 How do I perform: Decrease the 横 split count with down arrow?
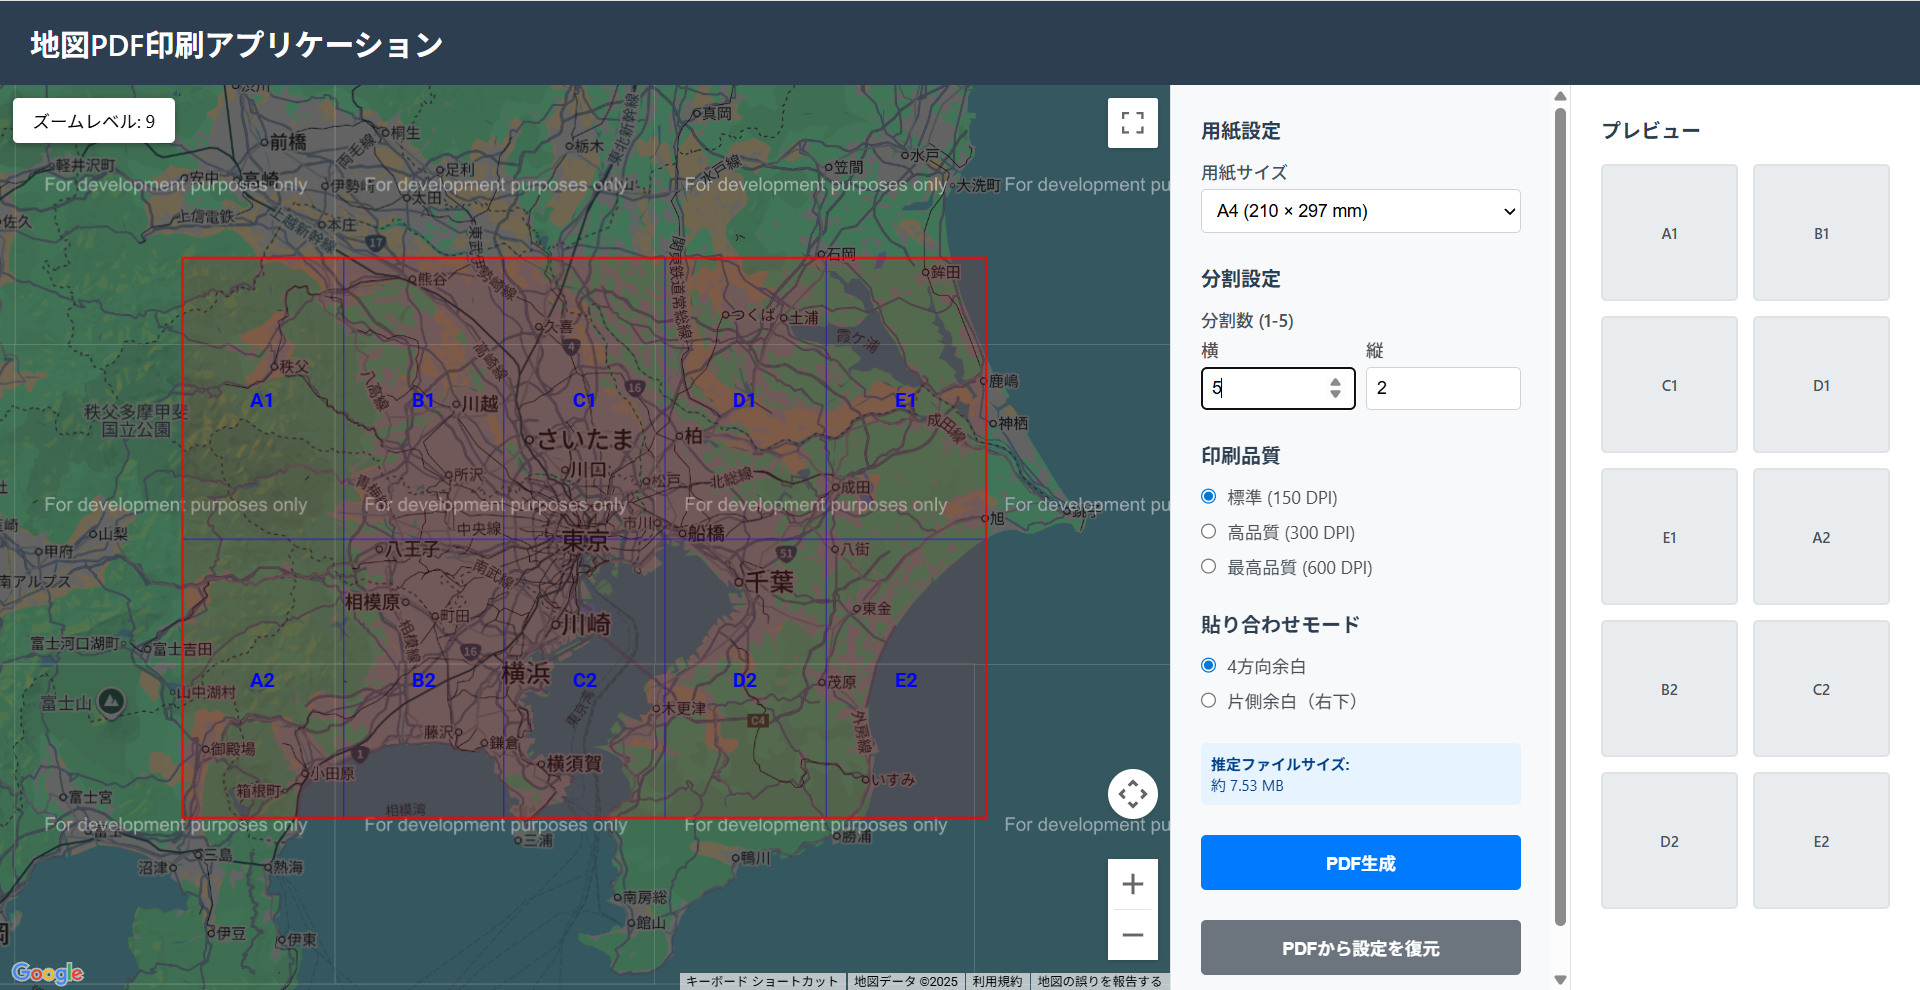1335,394
